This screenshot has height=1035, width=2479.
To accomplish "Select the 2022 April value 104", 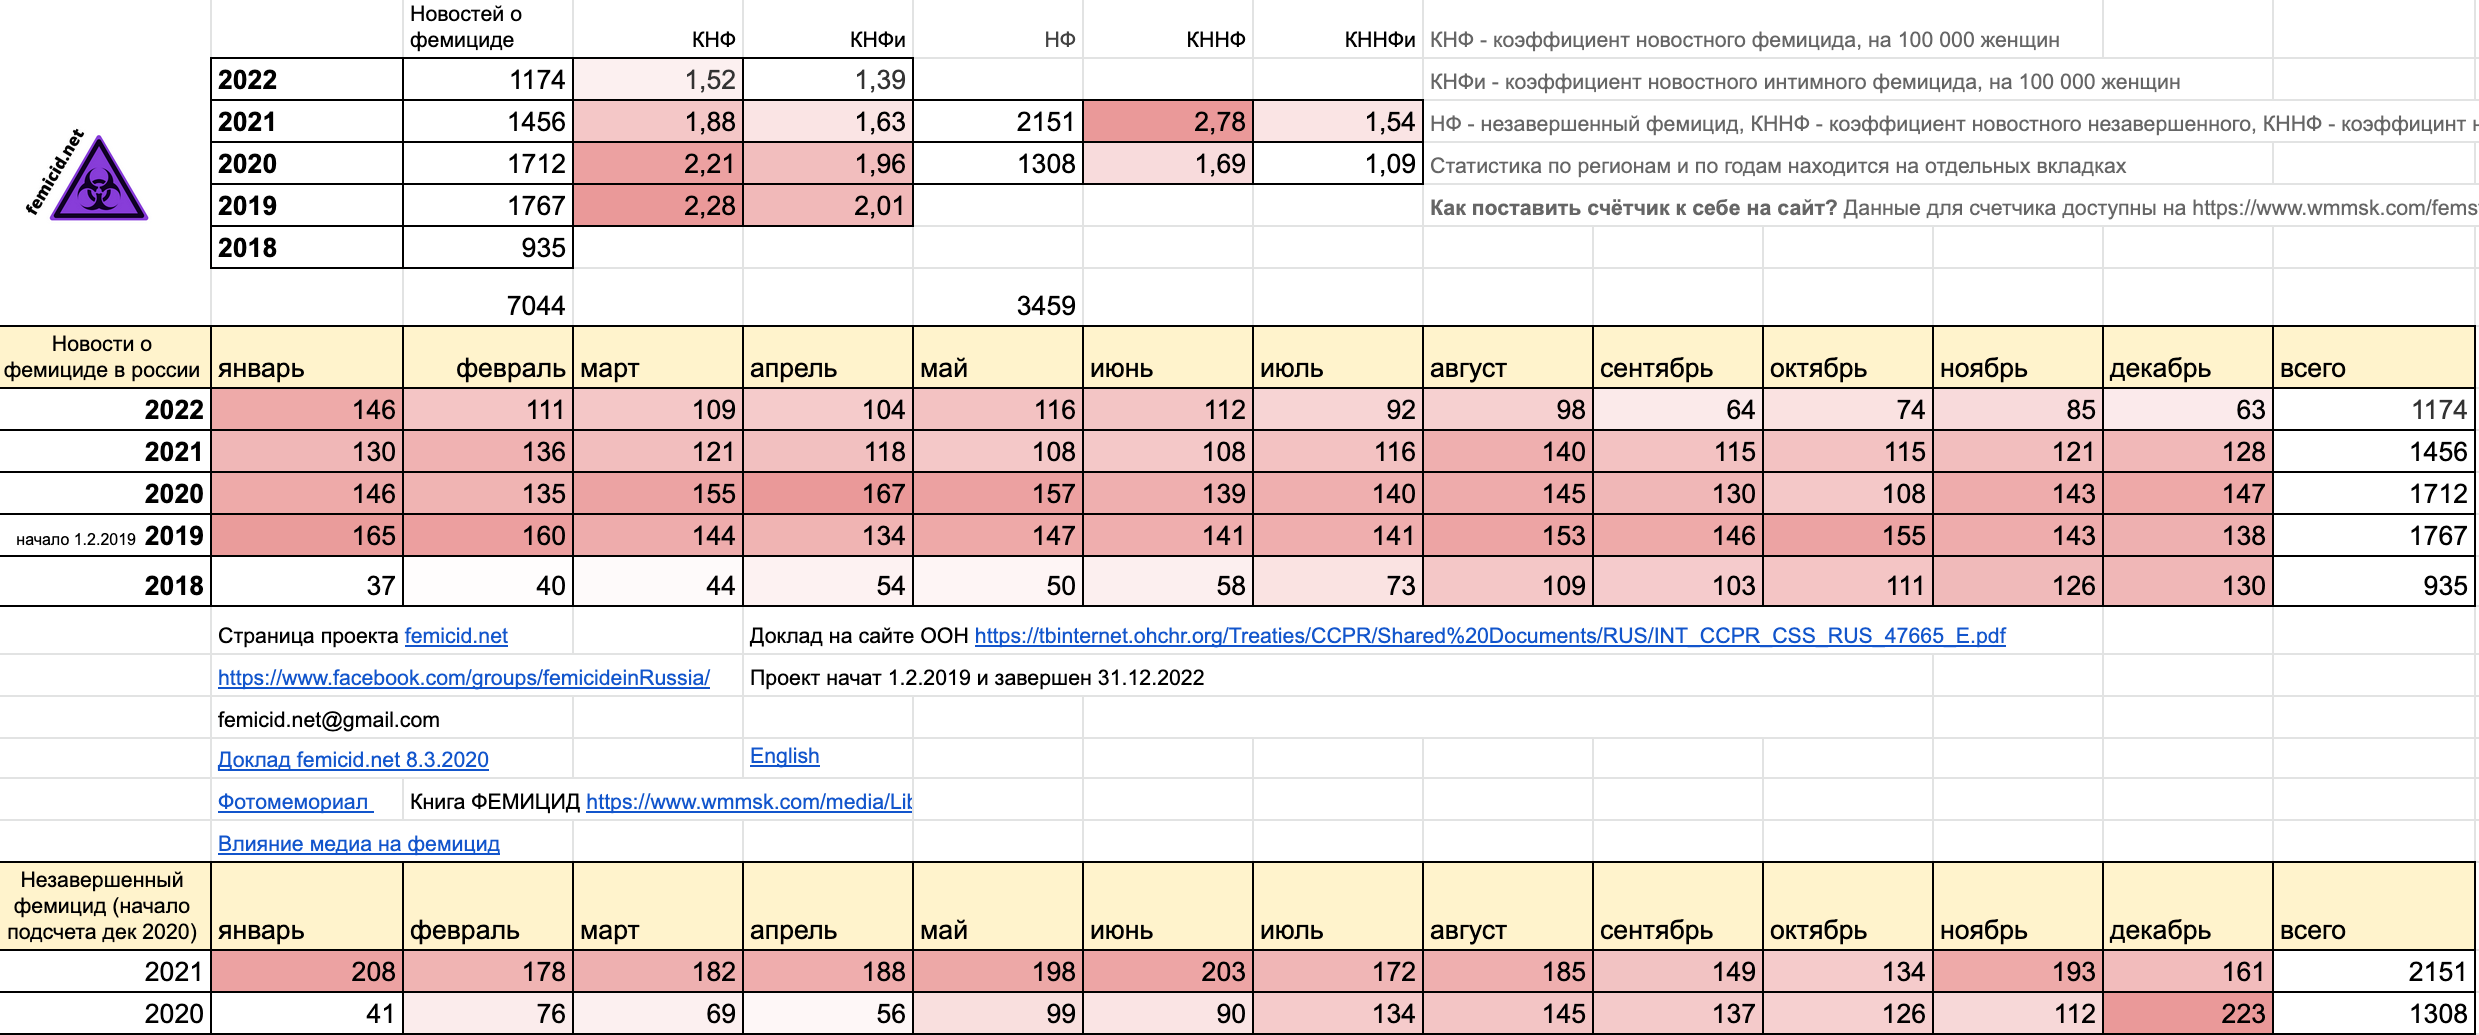I will (x=828, y=409).
